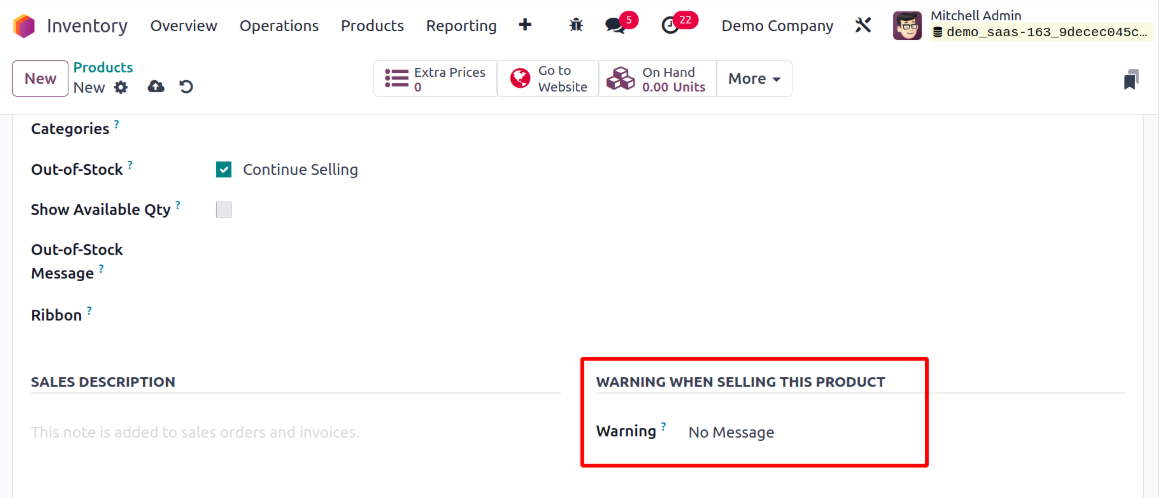
Task: Discard changes with the undo icon
Action: 186,87
